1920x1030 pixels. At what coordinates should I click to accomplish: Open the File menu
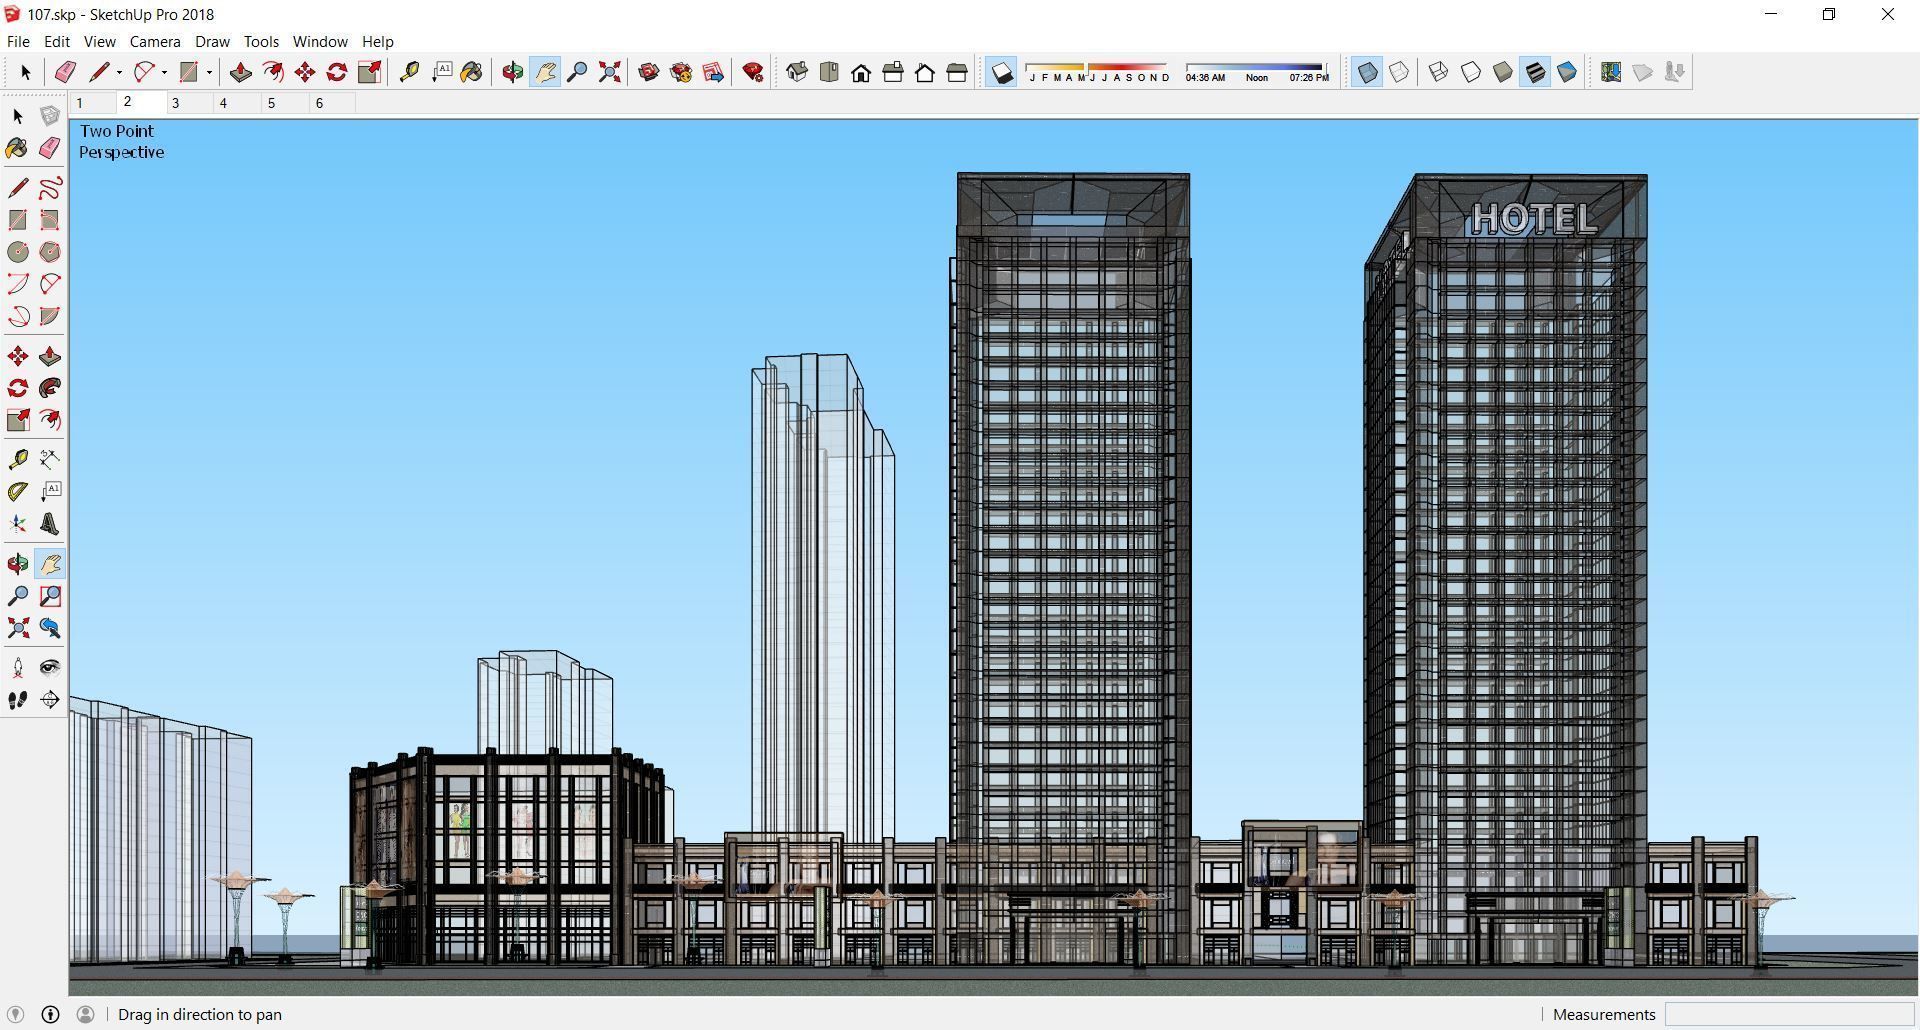[x=18, y=41]
